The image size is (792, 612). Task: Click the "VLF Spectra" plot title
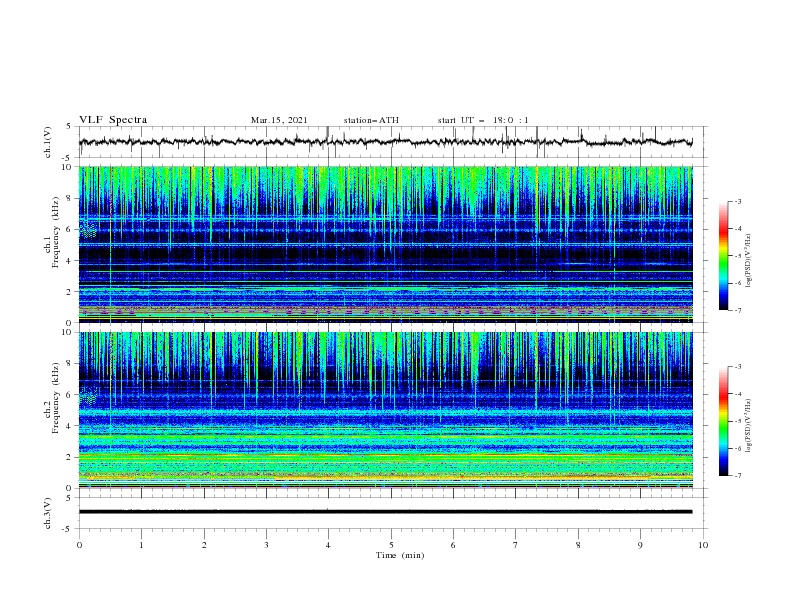pyautogui.click(x=113, y=120)
